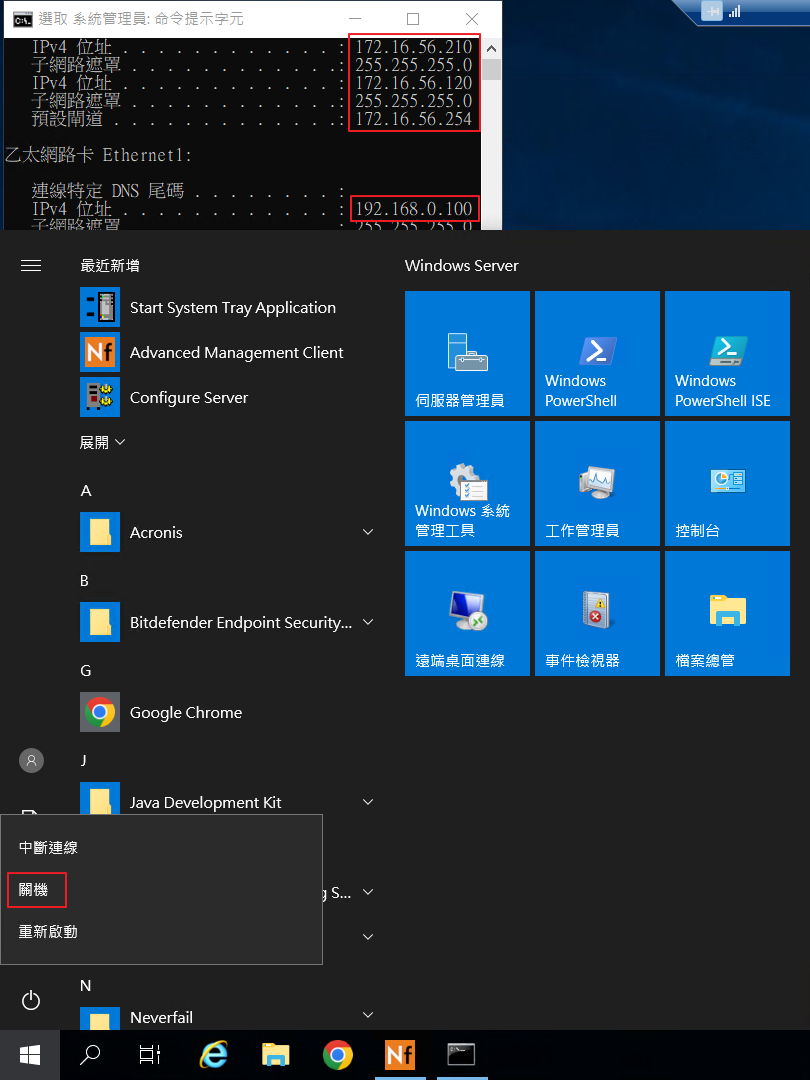
Task: Open the Acronis folder icon
Action: [x=100, y=532]
